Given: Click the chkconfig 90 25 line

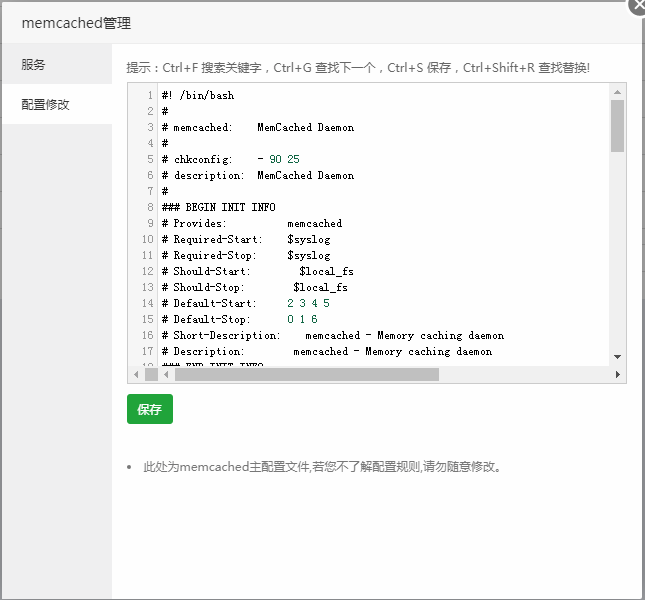Looking at the screenshot, I should [x=230, y=159].
